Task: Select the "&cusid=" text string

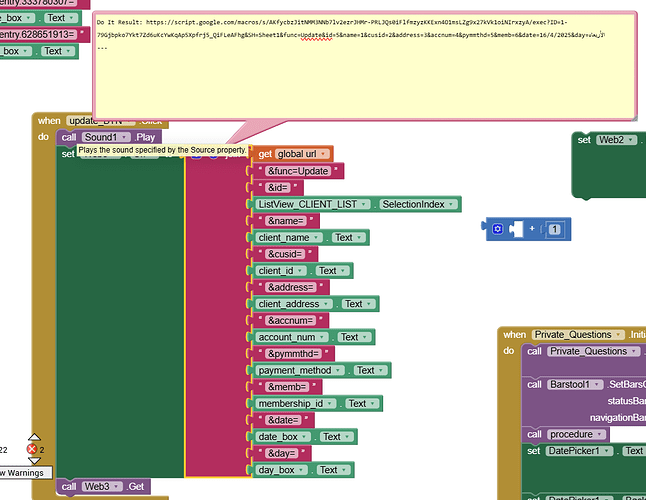Action: pyautogui.click(x=285, y=254)
